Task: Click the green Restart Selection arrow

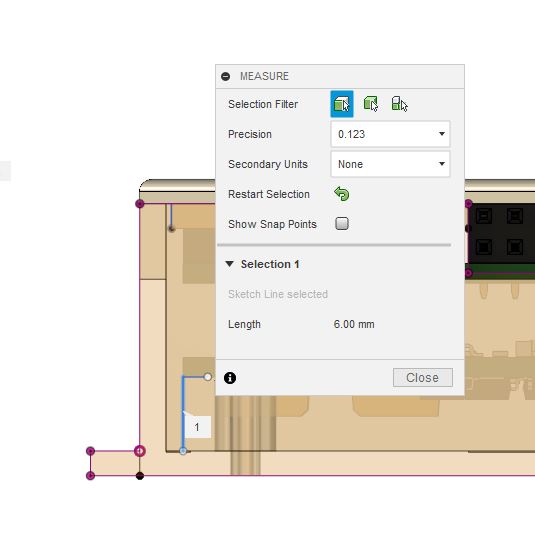Action: coord(342,194)
